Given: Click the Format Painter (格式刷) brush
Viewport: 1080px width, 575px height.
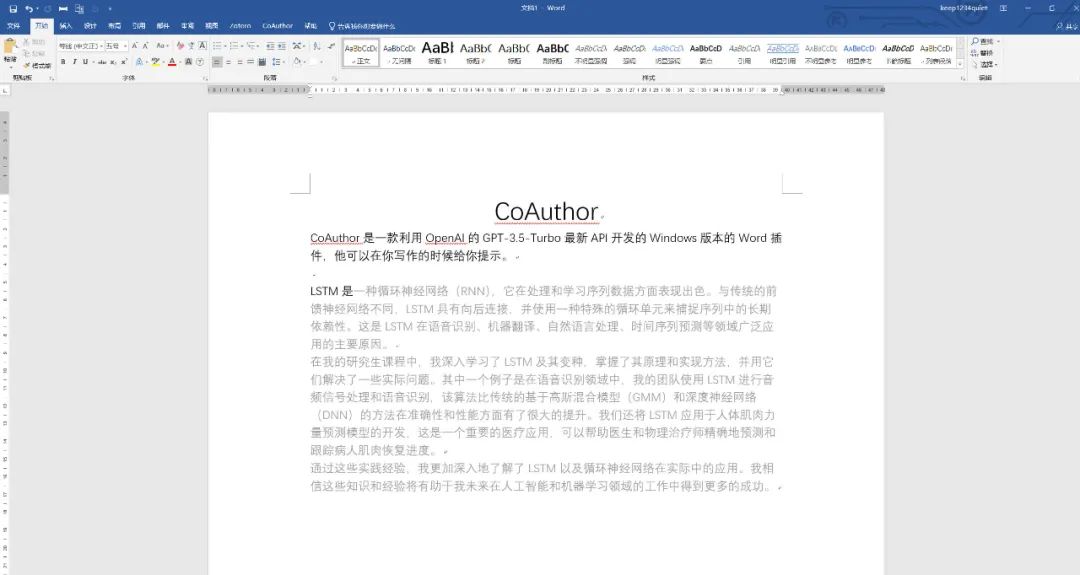Looking at the screenshot, I should point(37,65).
